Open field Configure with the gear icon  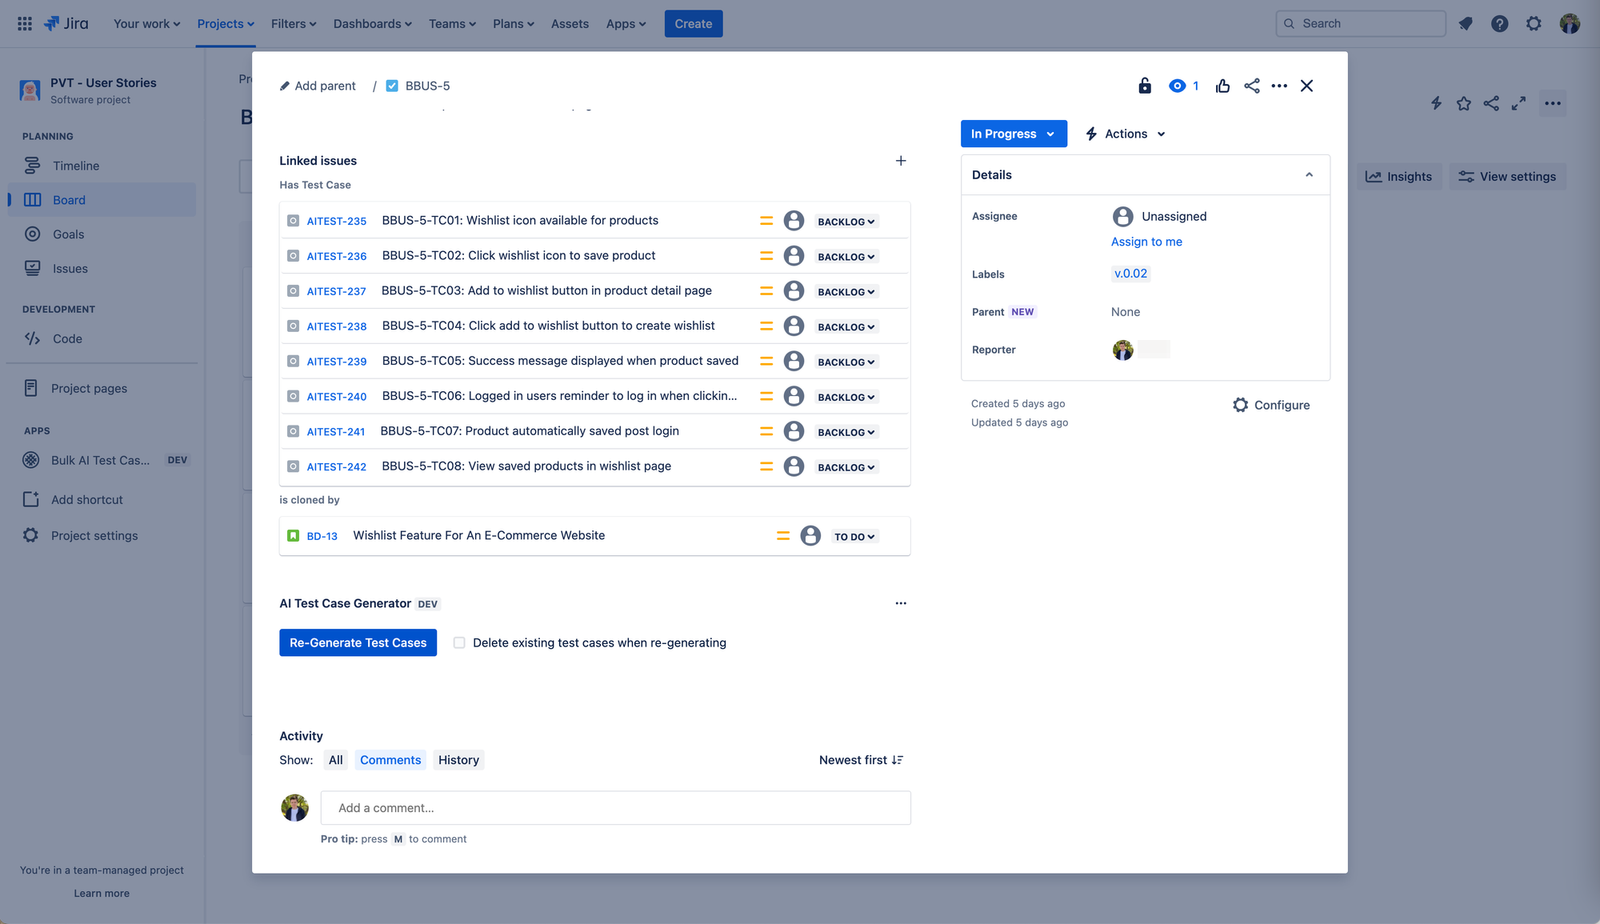(x=1271, y=405)
